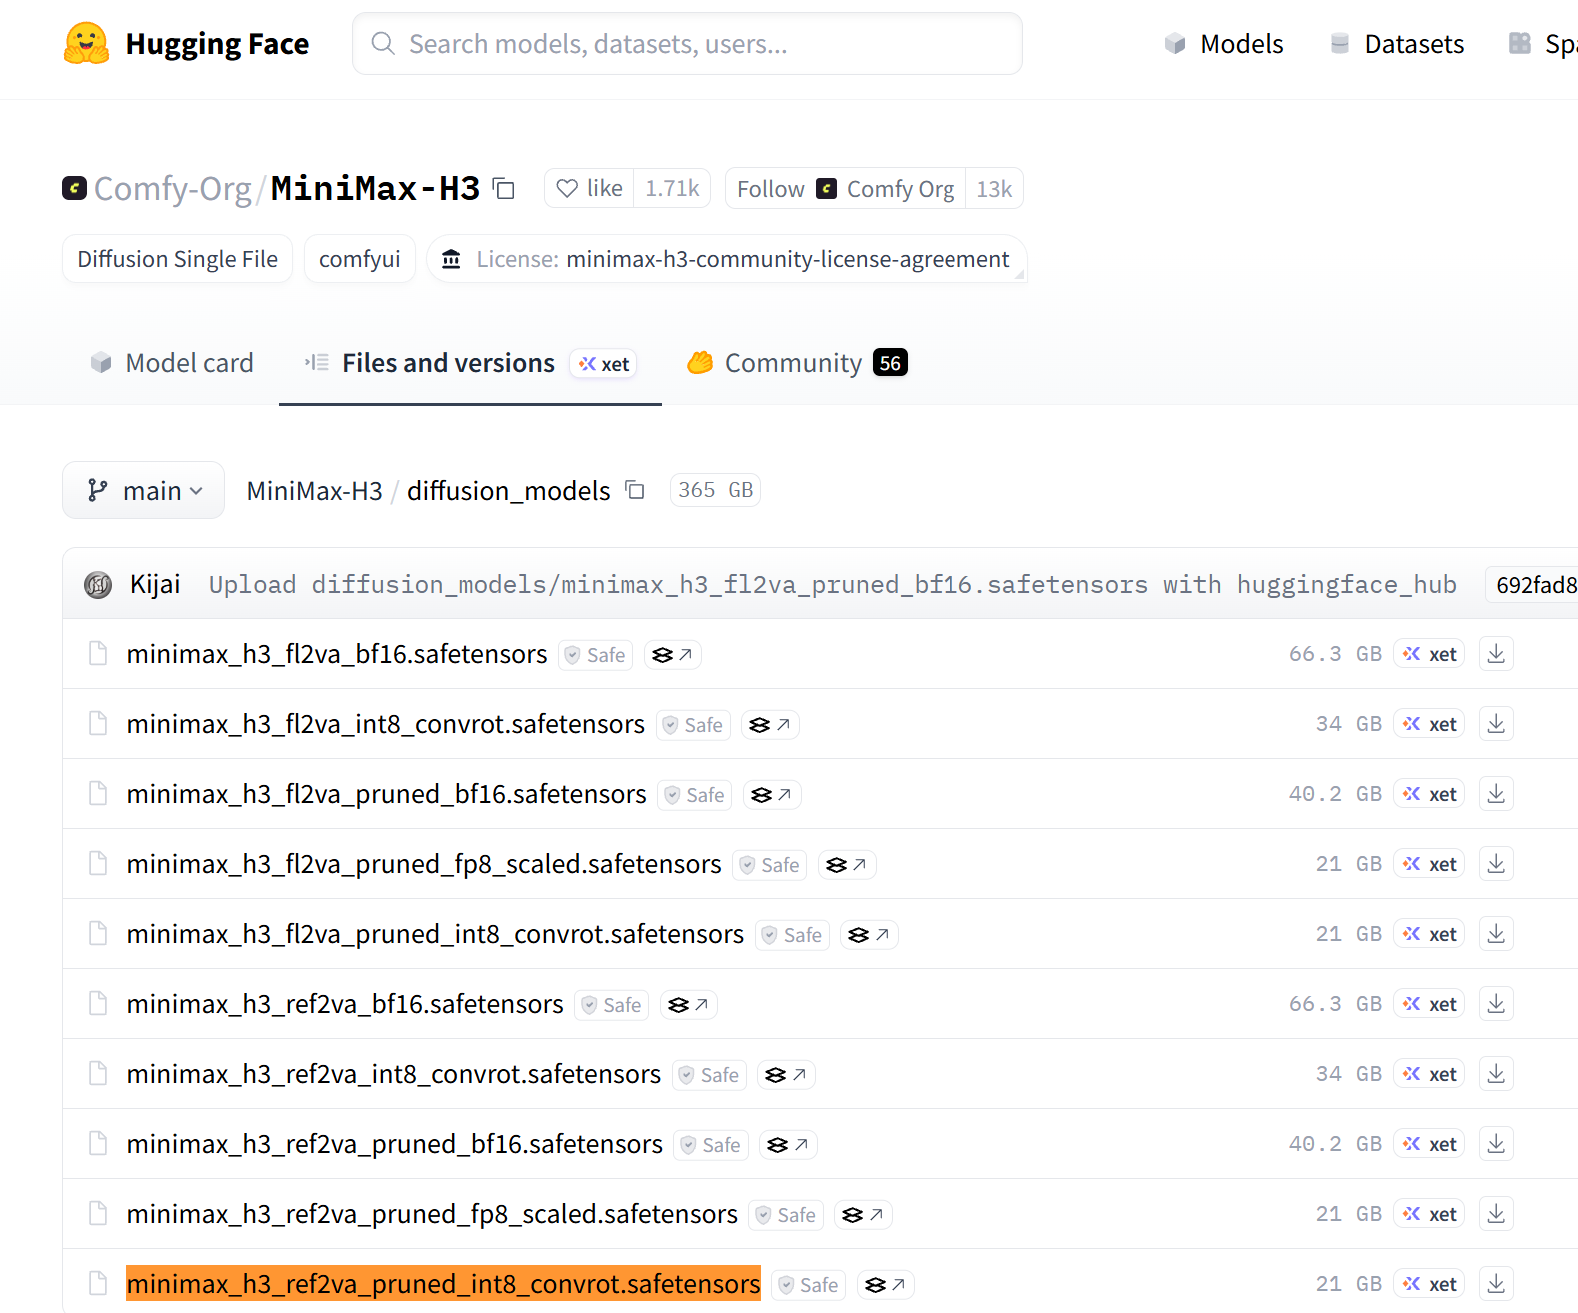
Task: Click Safe badge on minimax_h3_ref2va_pruned_fp8_scaled row
Action: point(786,1215)
